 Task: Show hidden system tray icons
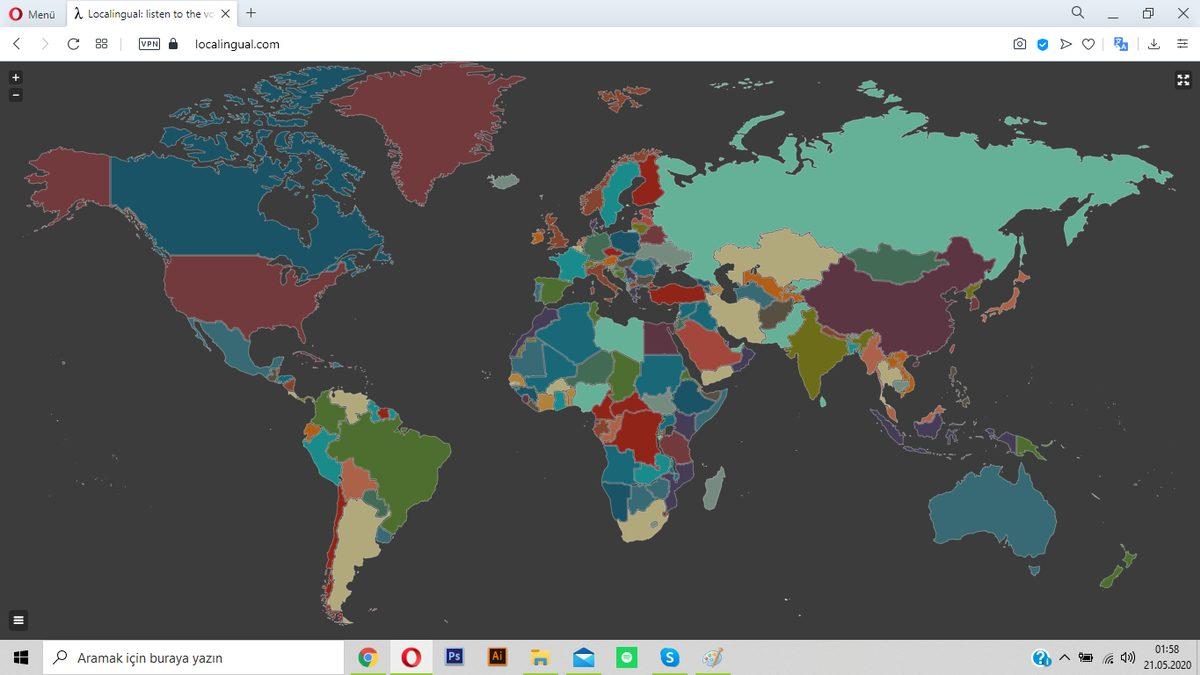[1064, 657]
